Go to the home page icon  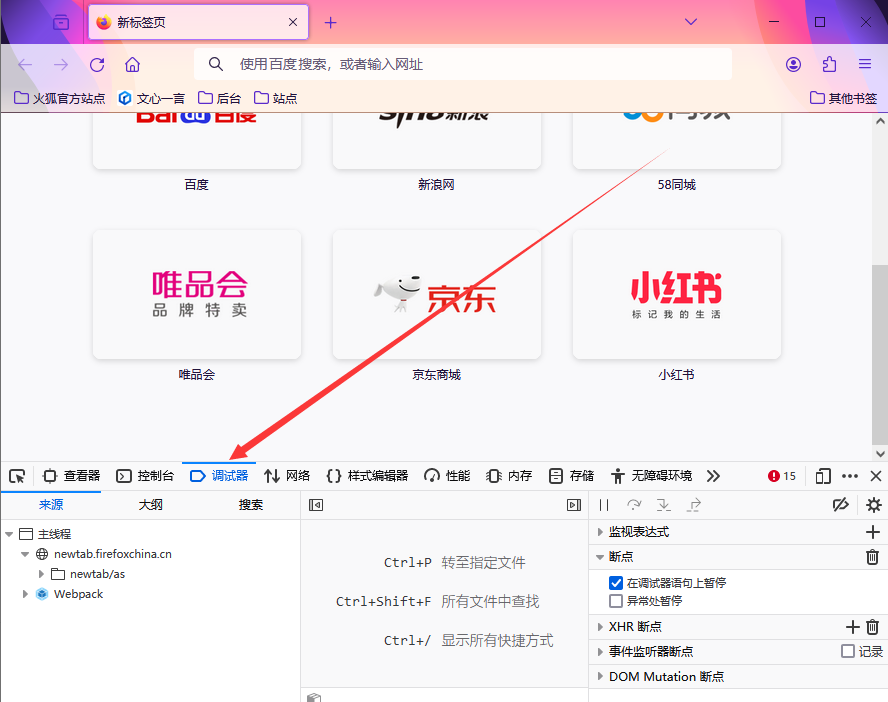coord(133,65)
